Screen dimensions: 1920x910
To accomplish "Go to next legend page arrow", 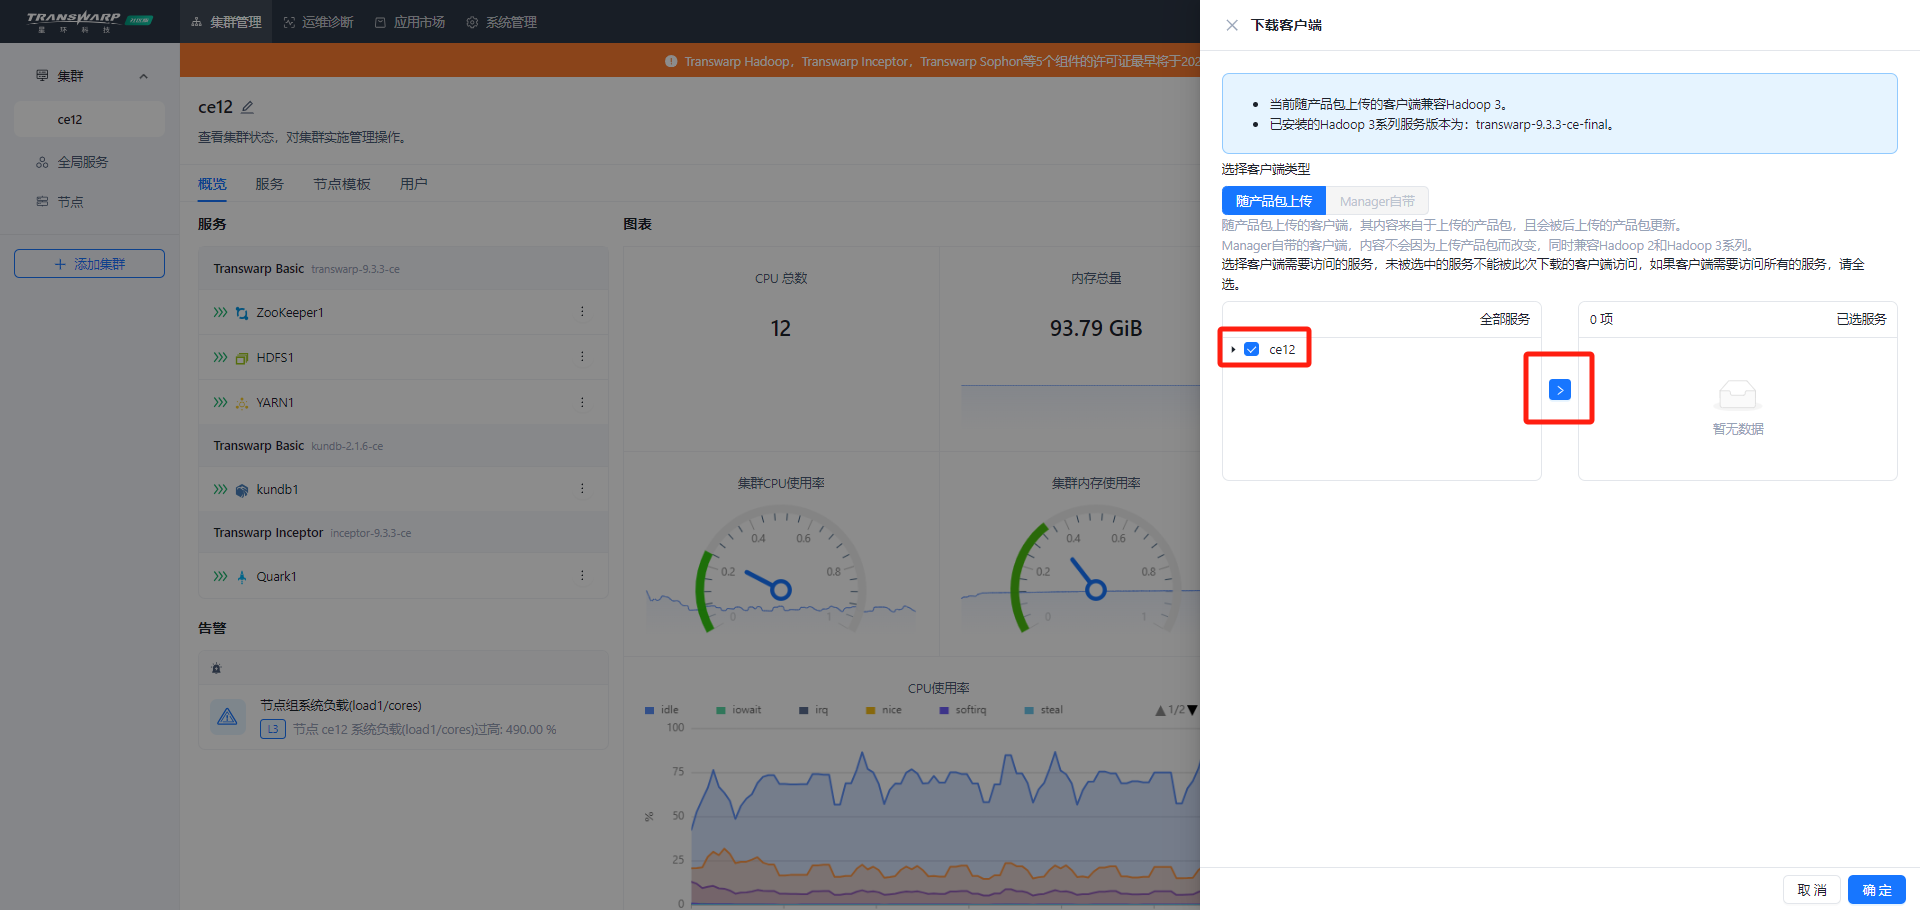I will point(1192,711).
